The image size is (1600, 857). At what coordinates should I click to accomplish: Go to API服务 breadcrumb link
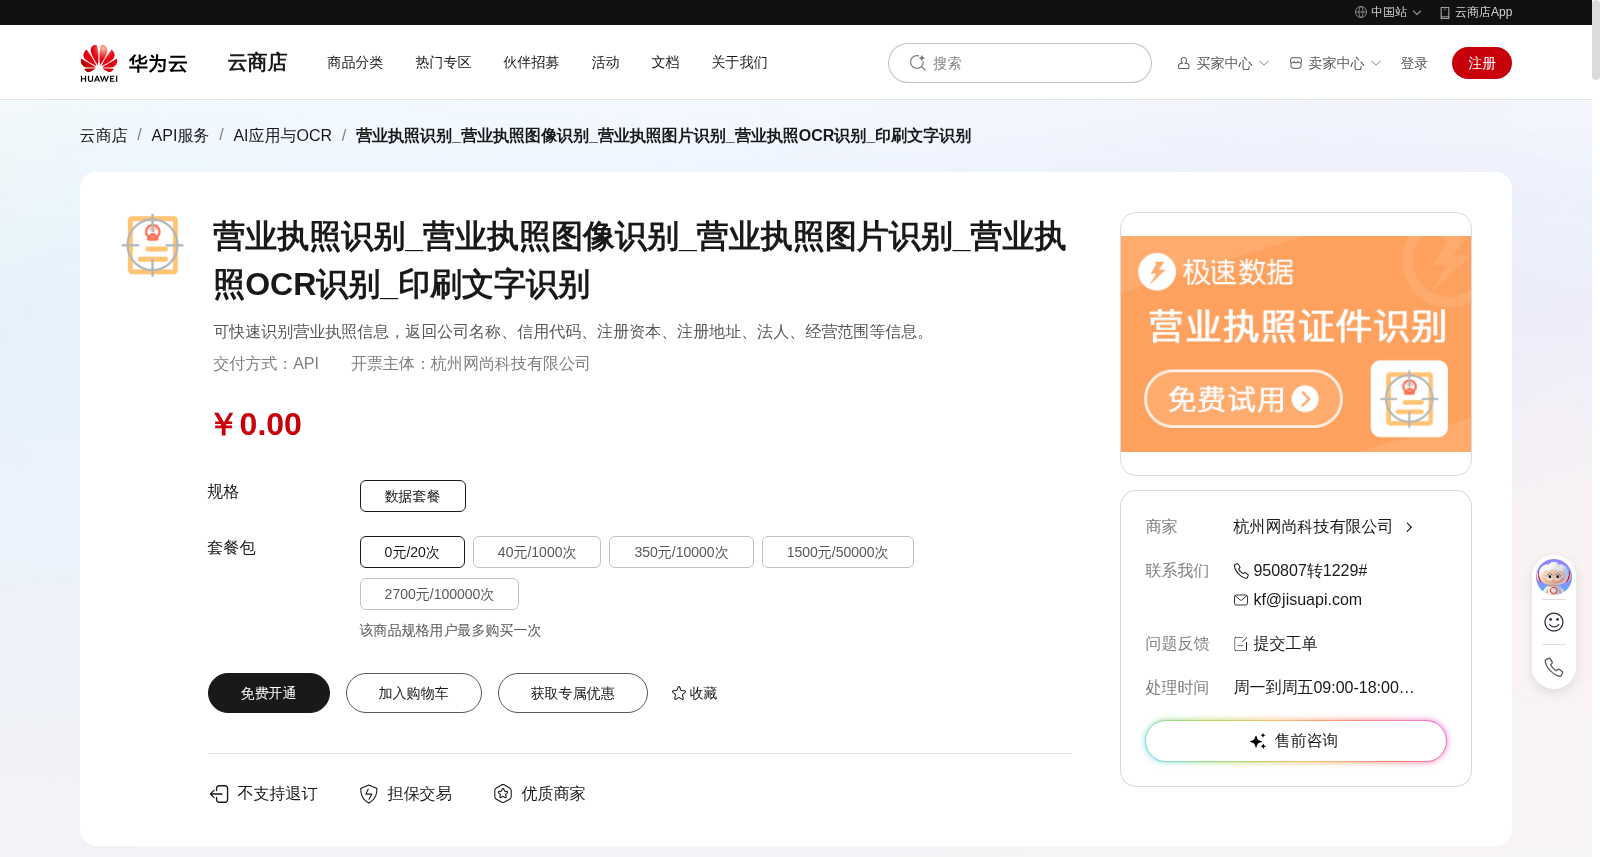[180, 135]
